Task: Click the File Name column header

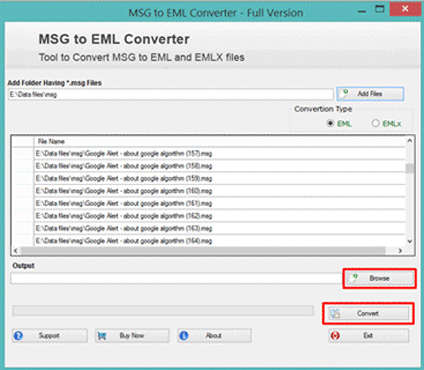Action: click(51, 141)
